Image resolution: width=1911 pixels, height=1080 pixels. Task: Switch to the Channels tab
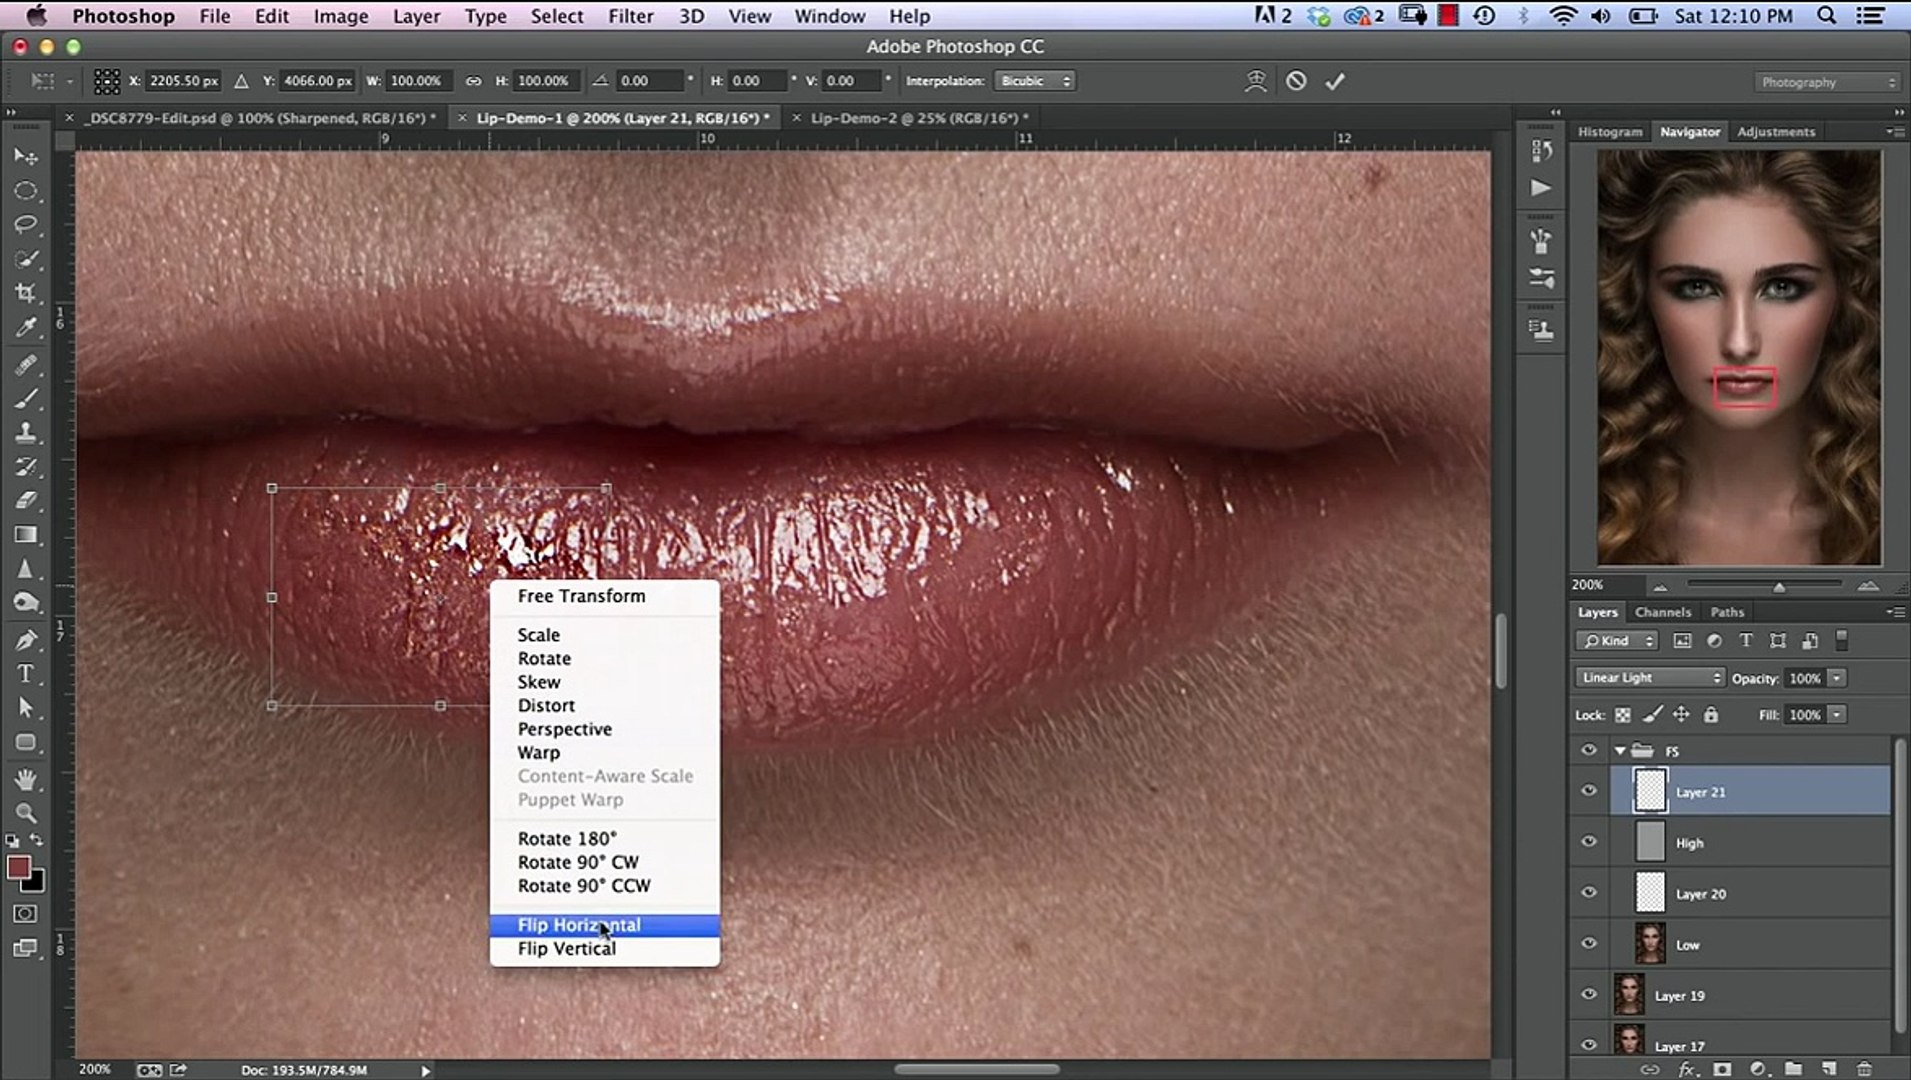click(1662, 612)
